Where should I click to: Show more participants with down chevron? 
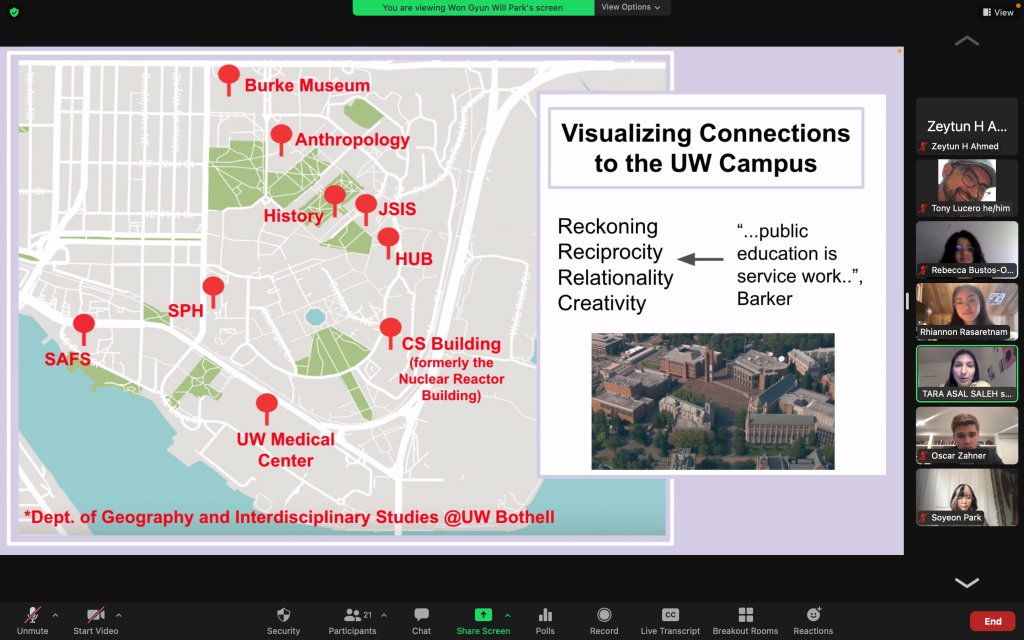click(967, 583)
